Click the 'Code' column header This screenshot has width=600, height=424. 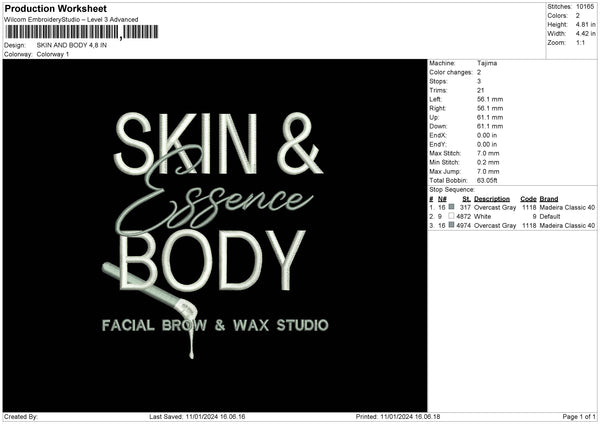click(x=528, y=199)
